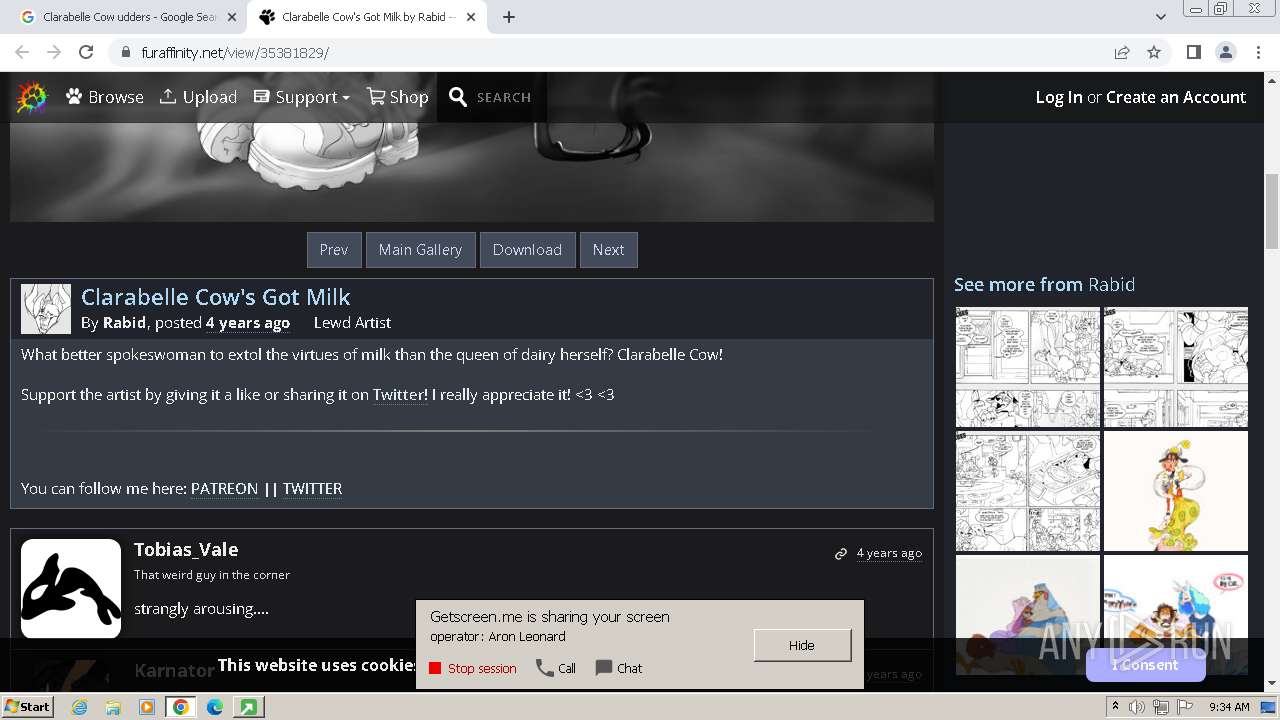Click the system tray volume icon
Image resolution: width=1280 pixels, height=720 pixels.
1137,707
